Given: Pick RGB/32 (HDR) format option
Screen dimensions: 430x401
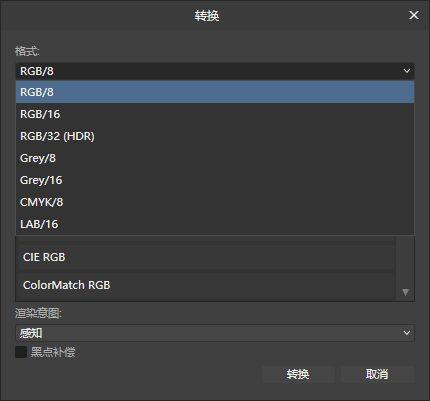Looking at the screenshot, I should coord(215,136).
